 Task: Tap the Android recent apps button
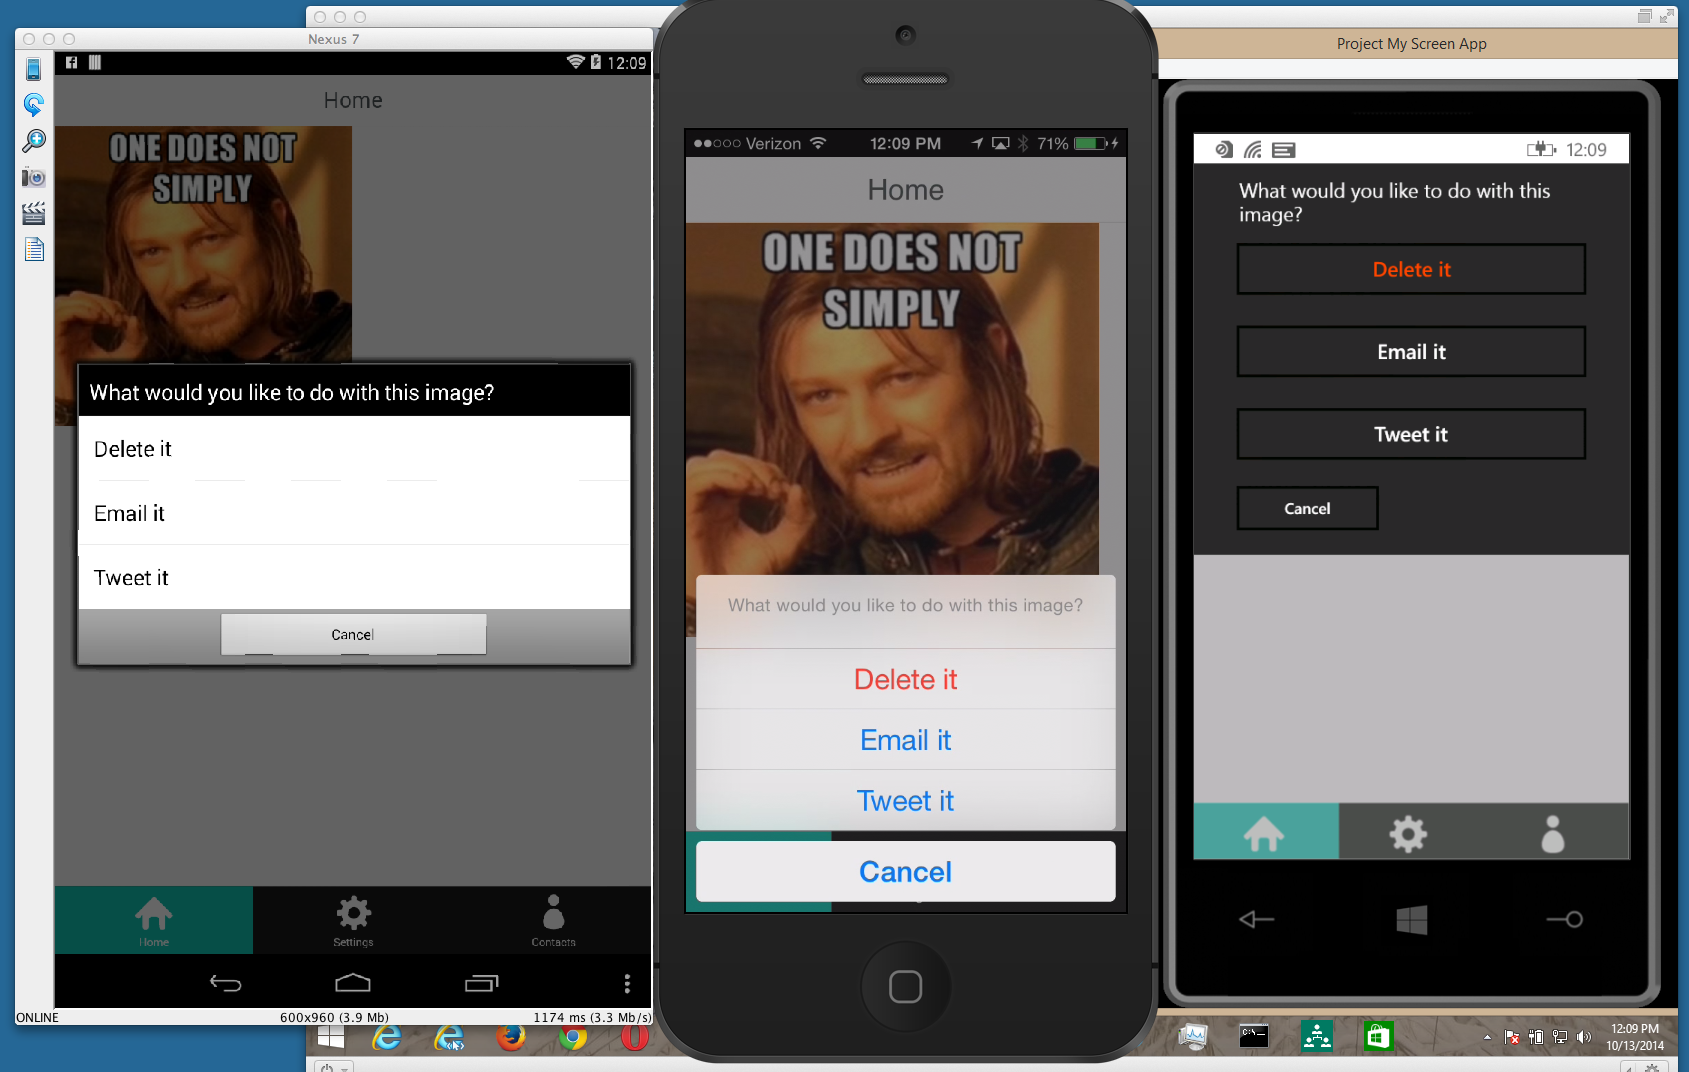(481, 983)
